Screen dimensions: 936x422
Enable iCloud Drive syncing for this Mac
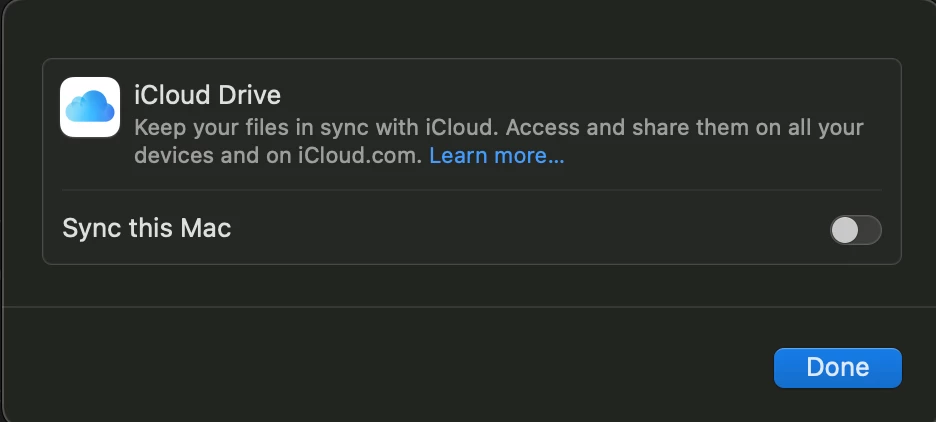click(x=855, y=229)
